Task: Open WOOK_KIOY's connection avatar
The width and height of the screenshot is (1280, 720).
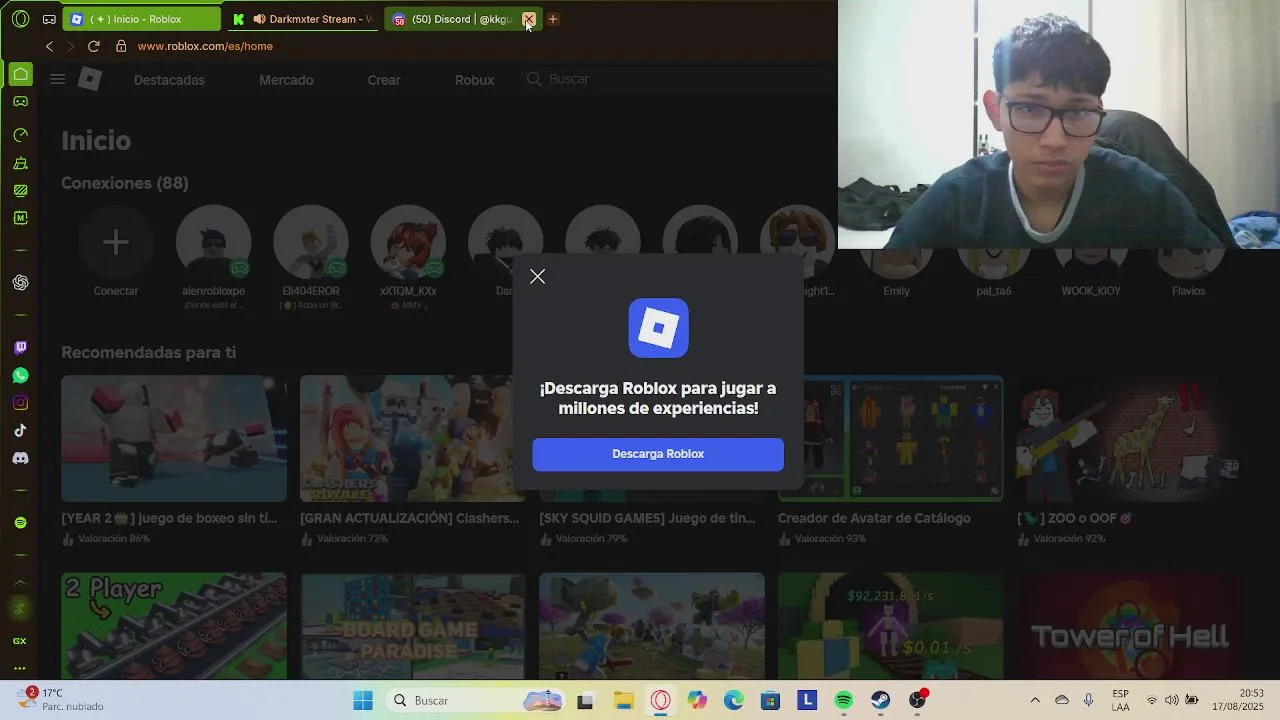Action: [x=1091, y=262]
